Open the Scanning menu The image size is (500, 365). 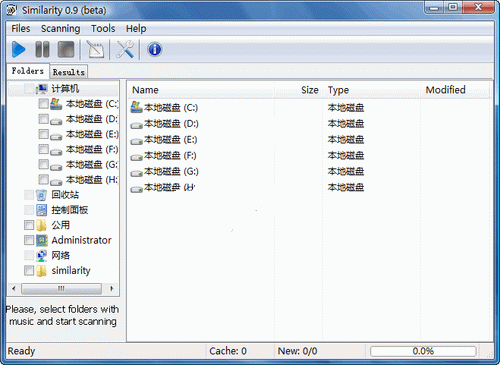coord(60,29)
